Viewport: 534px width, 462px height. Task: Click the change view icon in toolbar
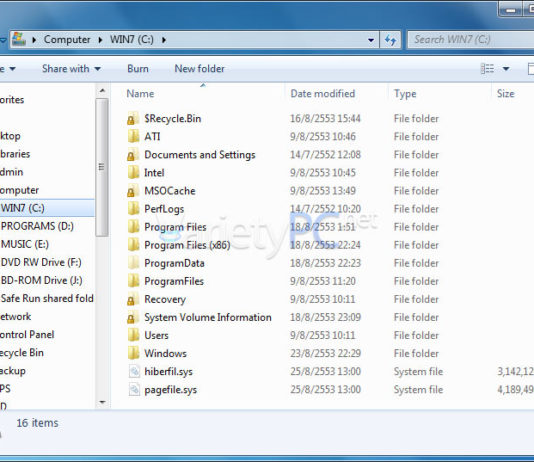[487, 69]
